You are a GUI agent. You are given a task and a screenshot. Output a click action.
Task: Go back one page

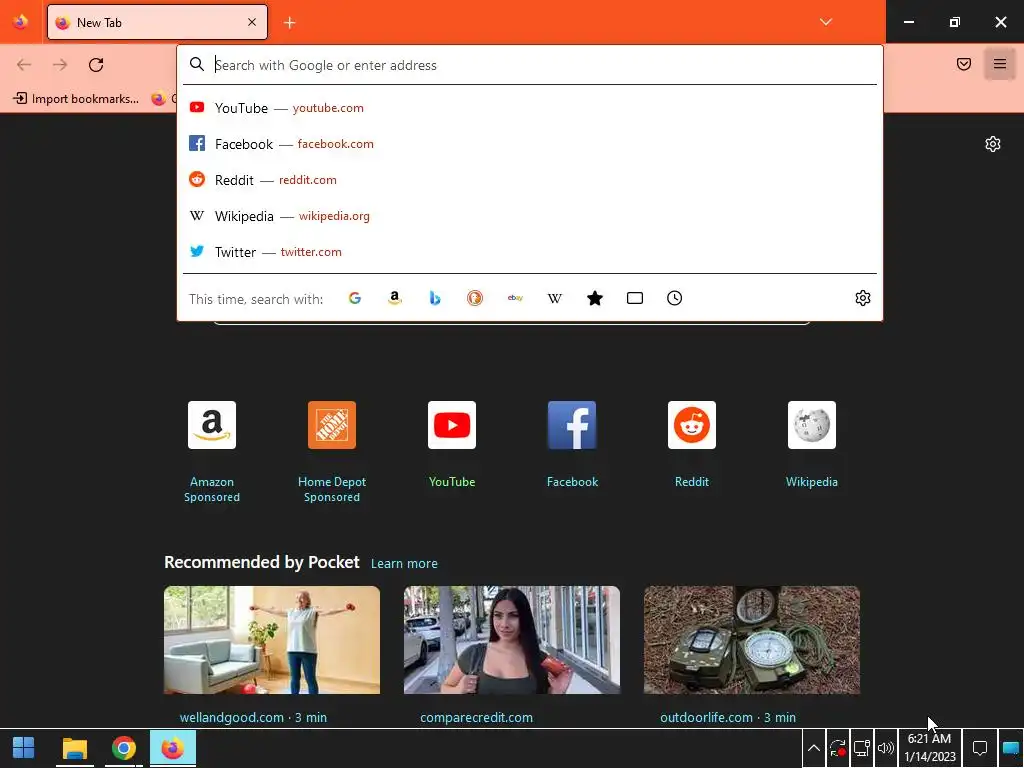pyautogui.click(x=24, y=65)
